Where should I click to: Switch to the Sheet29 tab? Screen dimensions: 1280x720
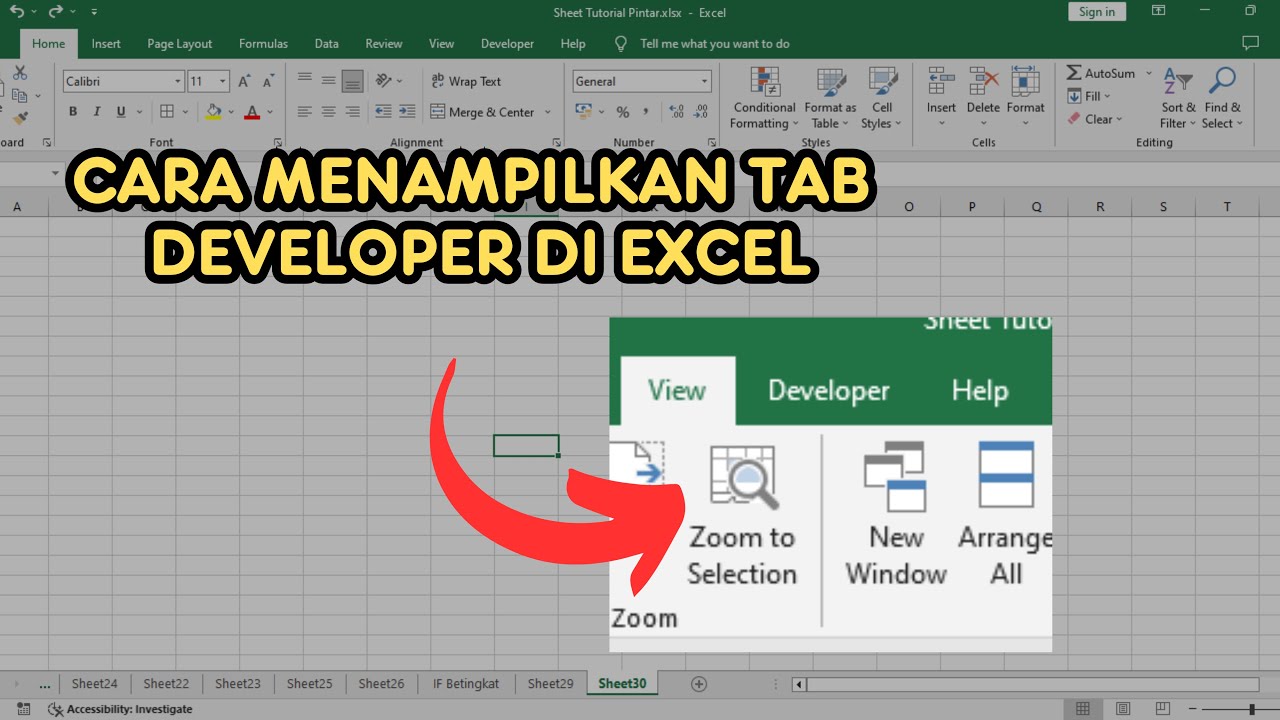[551, 684]
